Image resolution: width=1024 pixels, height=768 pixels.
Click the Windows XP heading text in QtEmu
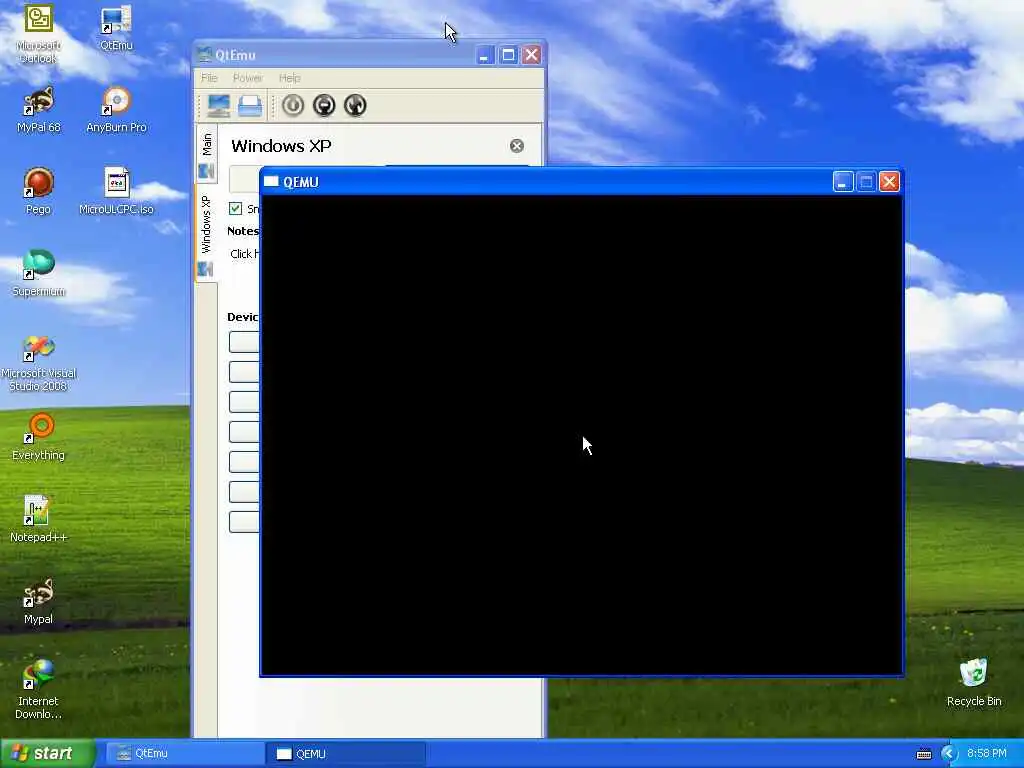(x=281, y=146)
